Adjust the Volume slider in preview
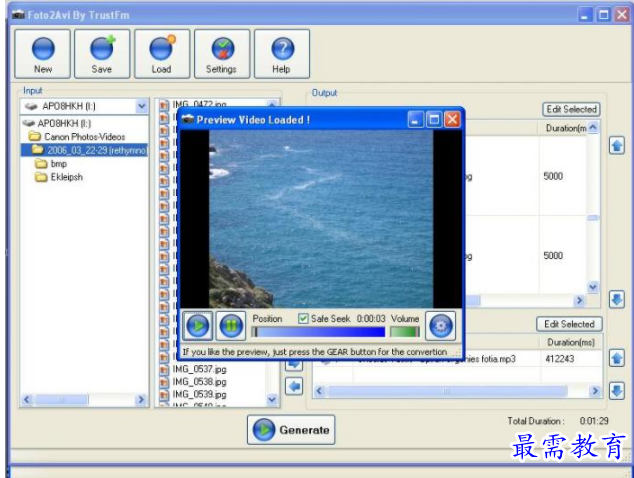The image size is (634, 478). [x=405, y=332]
